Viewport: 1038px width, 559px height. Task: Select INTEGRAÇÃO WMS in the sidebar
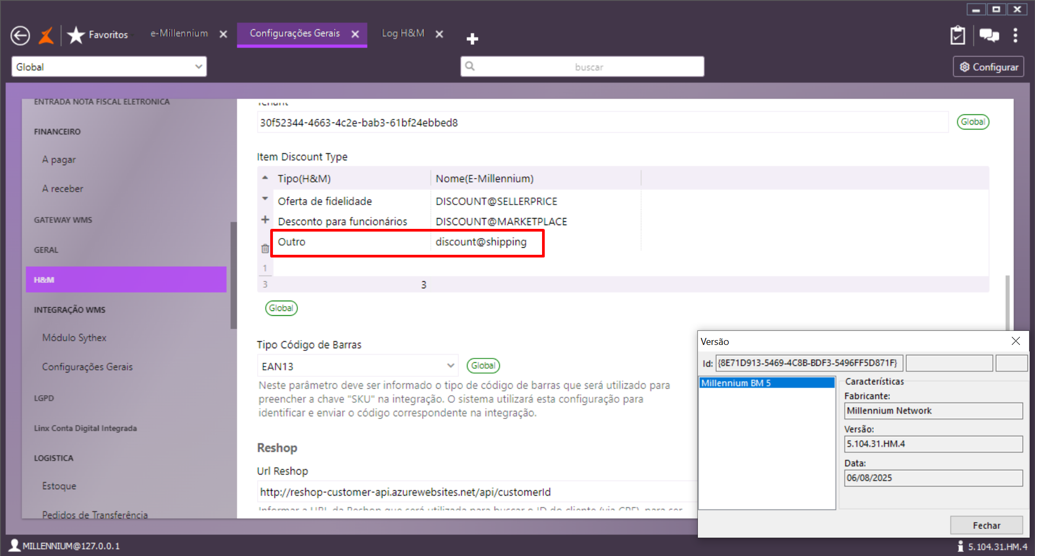pos(70,310)
